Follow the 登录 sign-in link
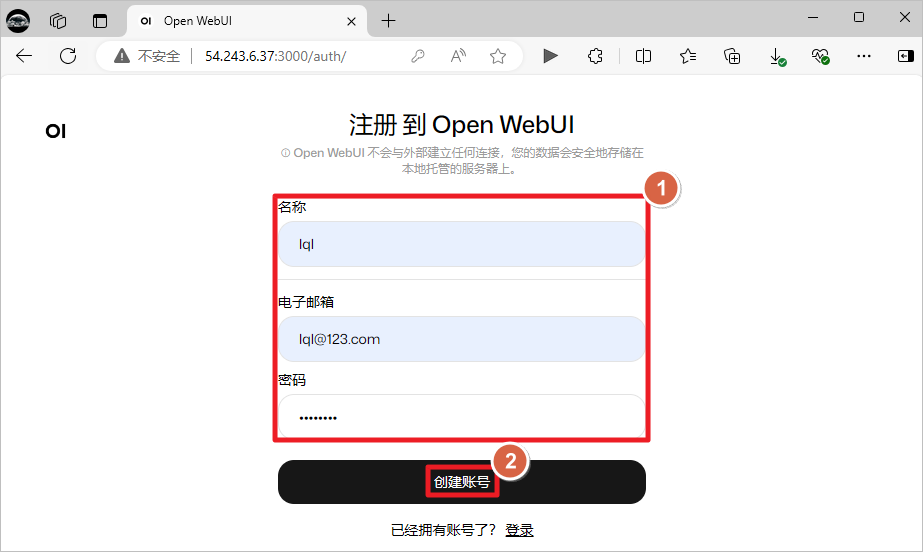 (x=519, y=530)
